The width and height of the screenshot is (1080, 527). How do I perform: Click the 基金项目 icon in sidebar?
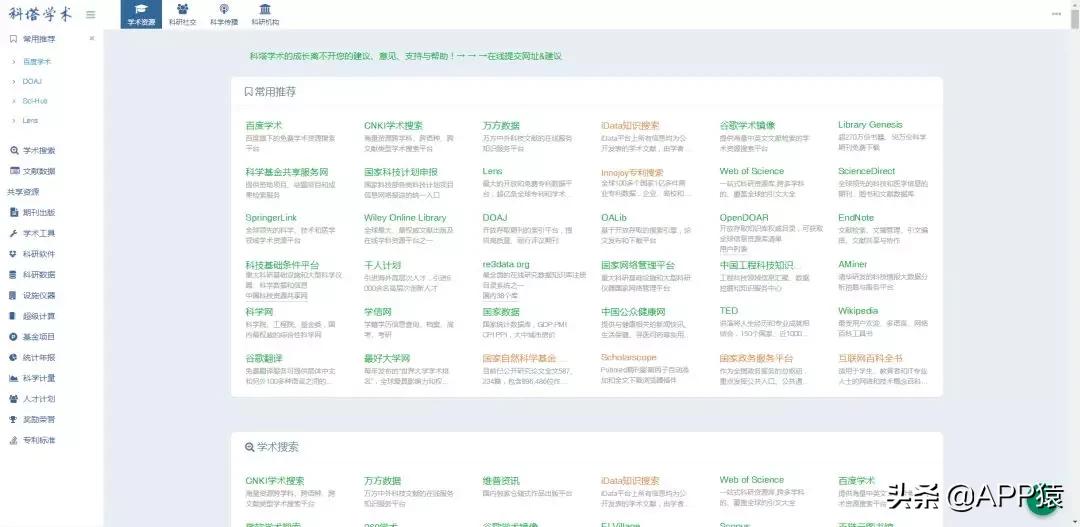tap(14, 337)
